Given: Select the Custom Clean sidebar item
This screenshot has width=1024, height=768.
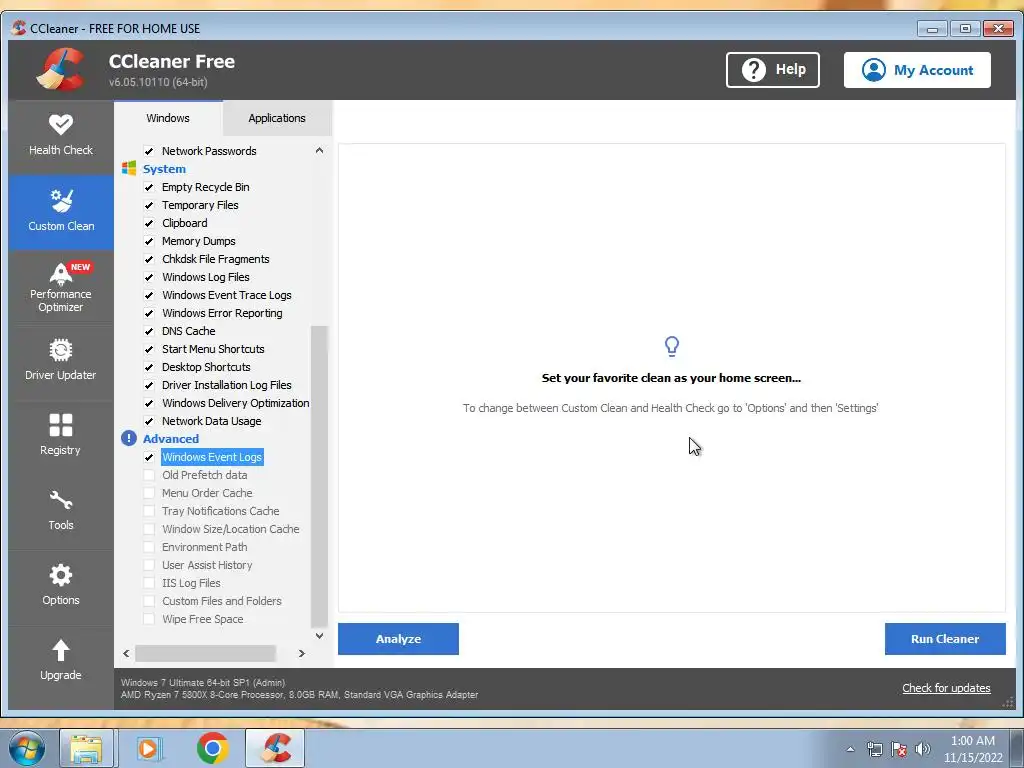Looking at the screenshot, I should click(x=61, y=212).
